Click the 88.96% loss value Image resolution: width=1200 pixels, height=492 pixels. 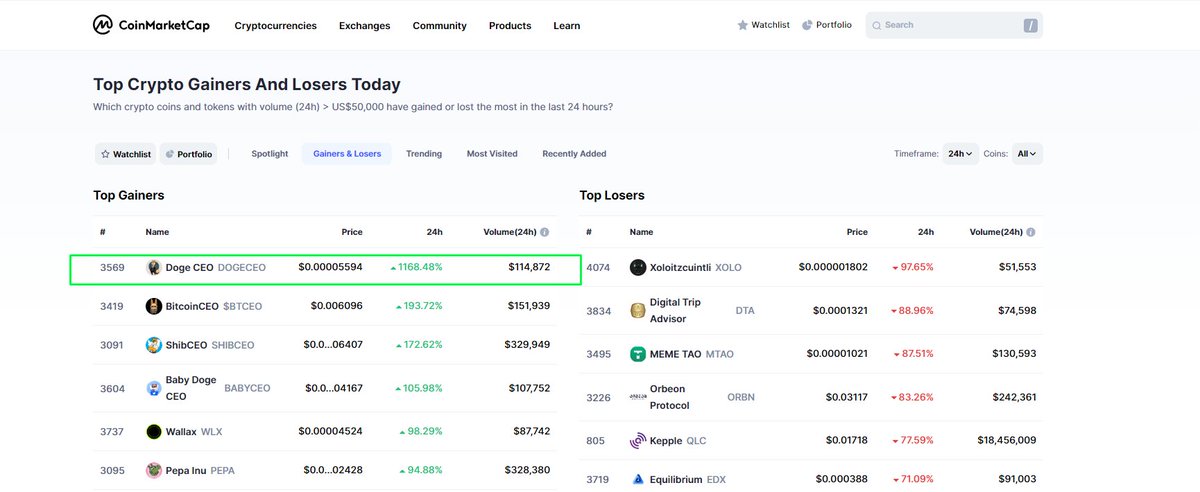pyautogui.click(x=912, y=311)
